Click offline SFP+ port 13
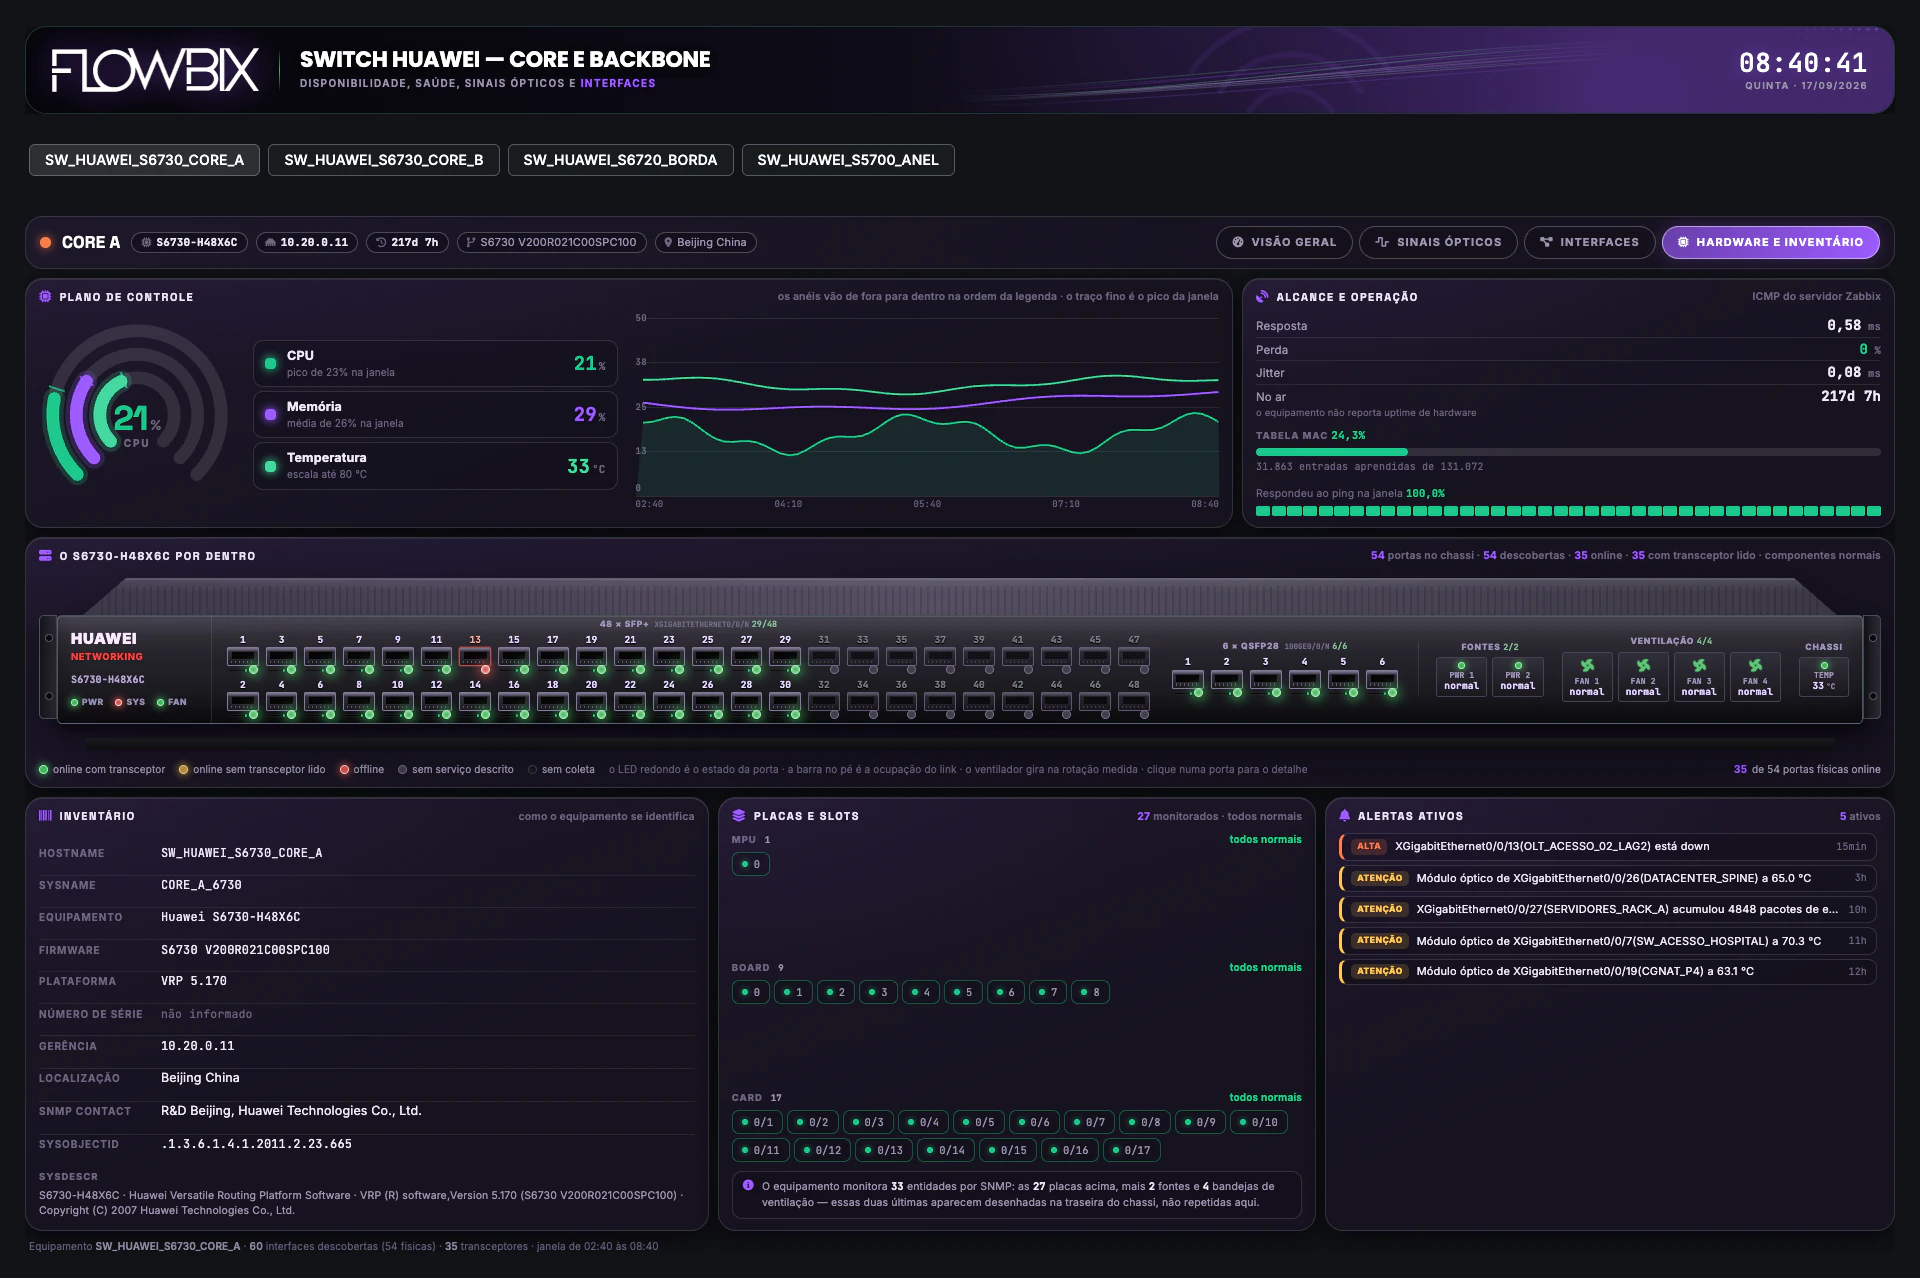The image size is (1920, 1278). point(475,657)
